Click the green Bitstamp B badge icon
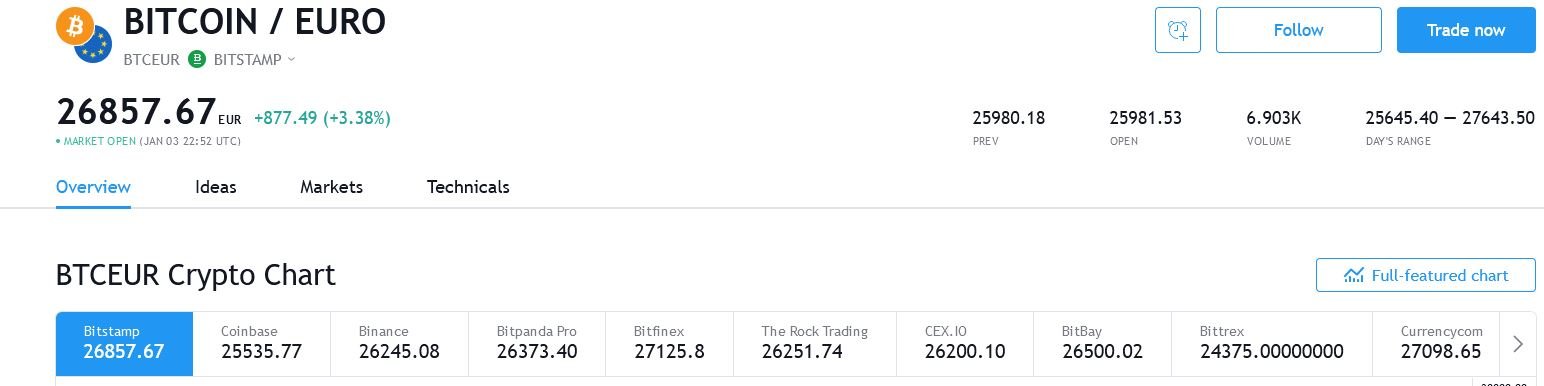 [x=197, y=59]
